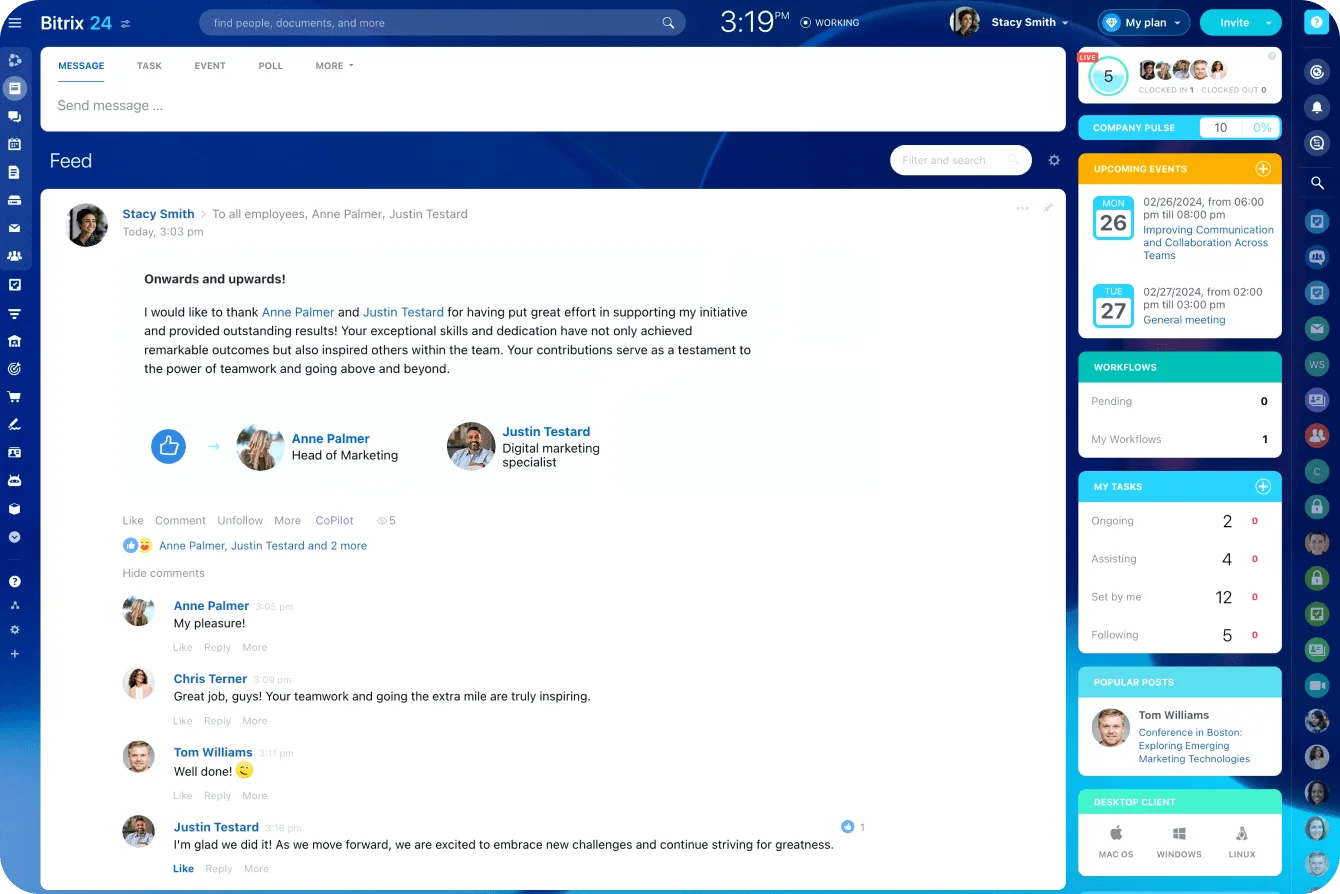Viewport: 1340px width, 894px height.
Task: Open the General meeting event link
Action: coord(1184,320)
